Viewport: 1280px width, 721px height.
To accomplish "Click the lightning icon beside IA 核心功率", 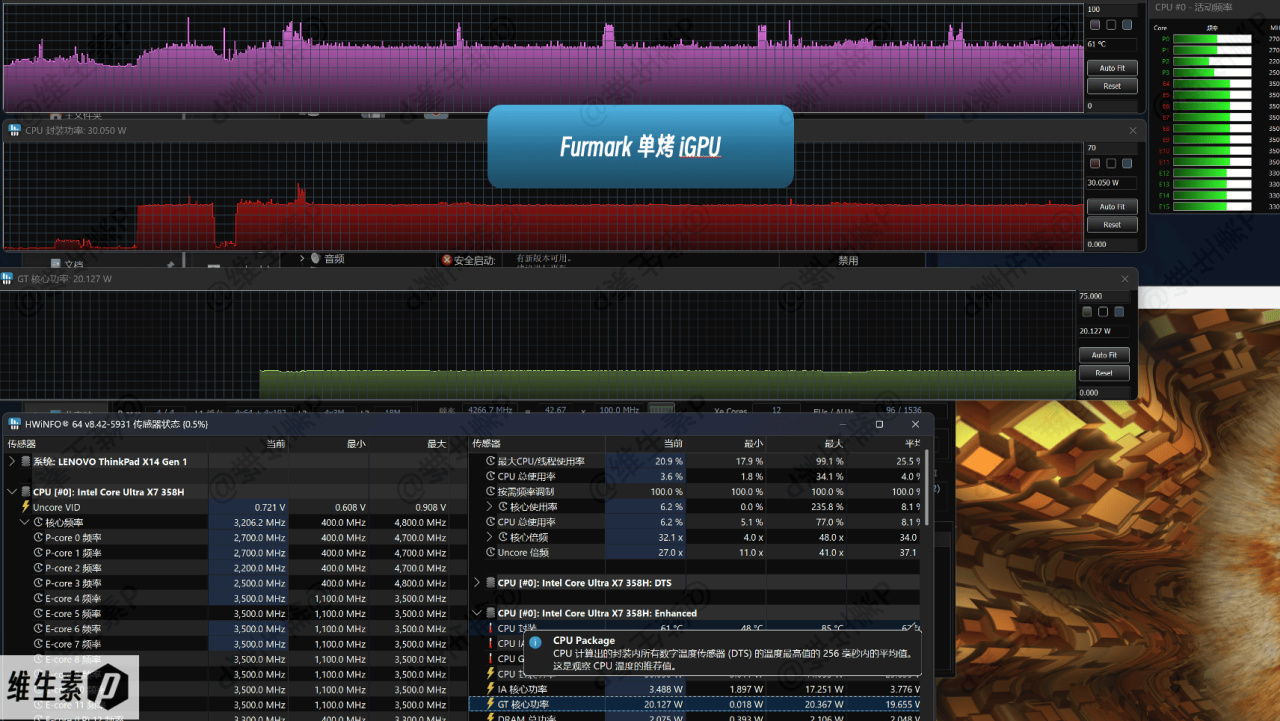I will point(490,689).
